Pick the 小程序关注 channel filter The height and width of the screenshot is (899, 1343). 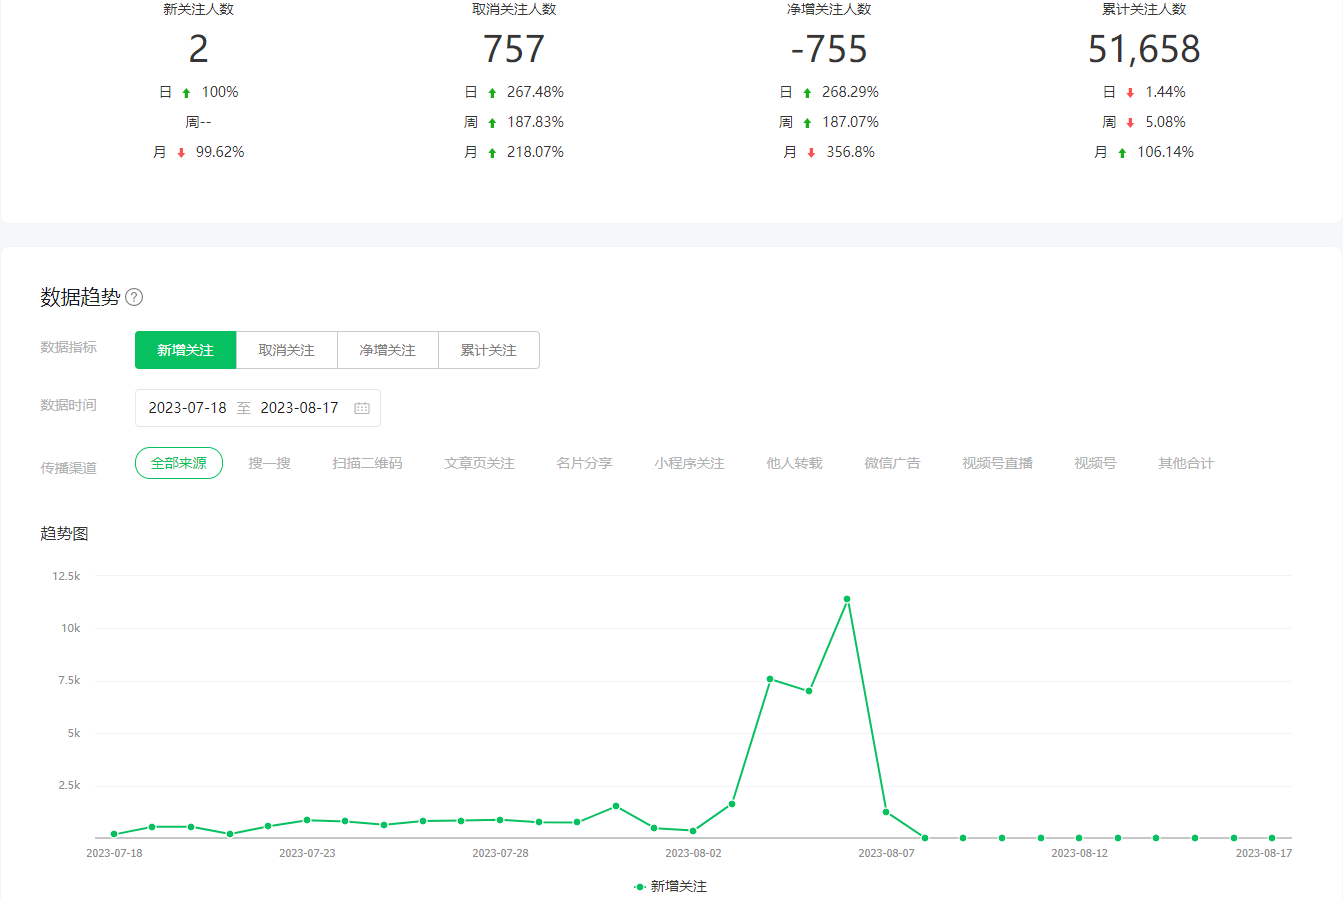[689, 463]
